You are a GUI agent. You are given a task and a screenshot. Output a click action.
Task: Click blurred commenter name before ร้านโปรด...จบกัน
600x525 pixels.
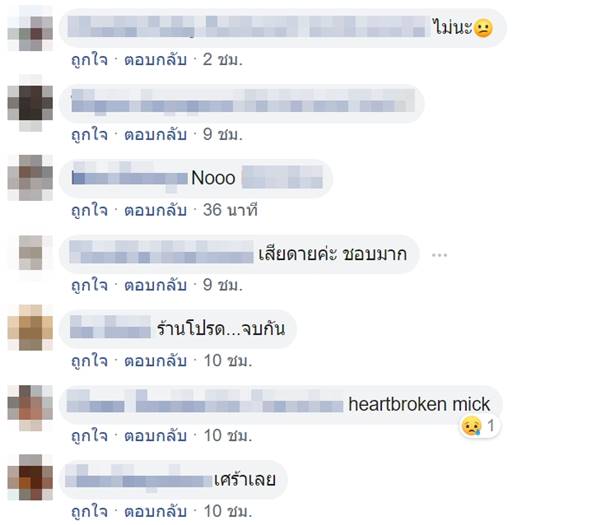pyautogui.click(x=110, y=327)
